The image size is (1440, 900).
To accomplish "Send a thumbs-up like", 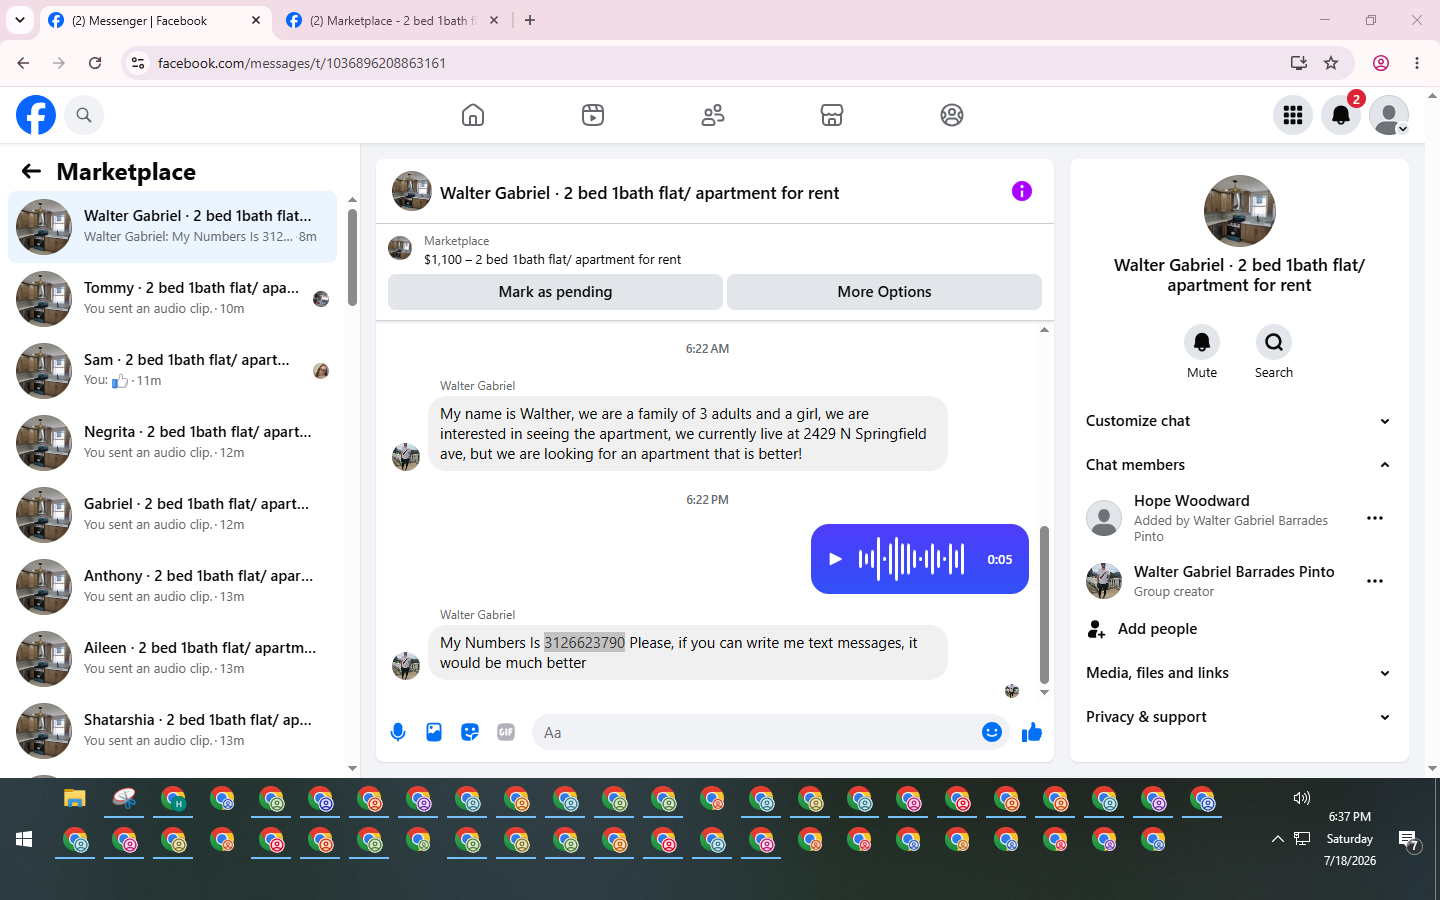I will click(x=1032, y=733).
